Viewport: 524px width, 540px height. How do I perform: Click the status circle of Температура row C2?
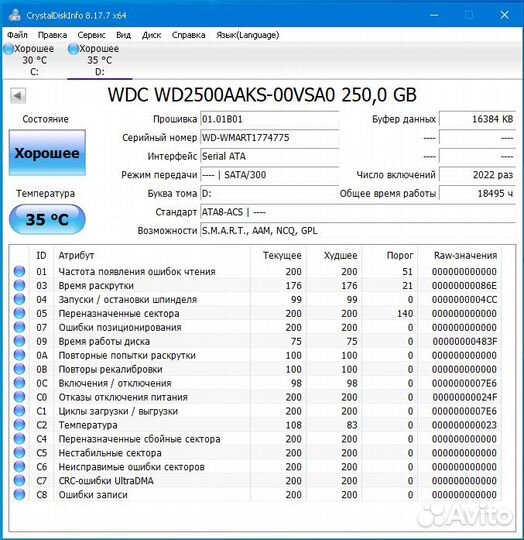point(20,425)
